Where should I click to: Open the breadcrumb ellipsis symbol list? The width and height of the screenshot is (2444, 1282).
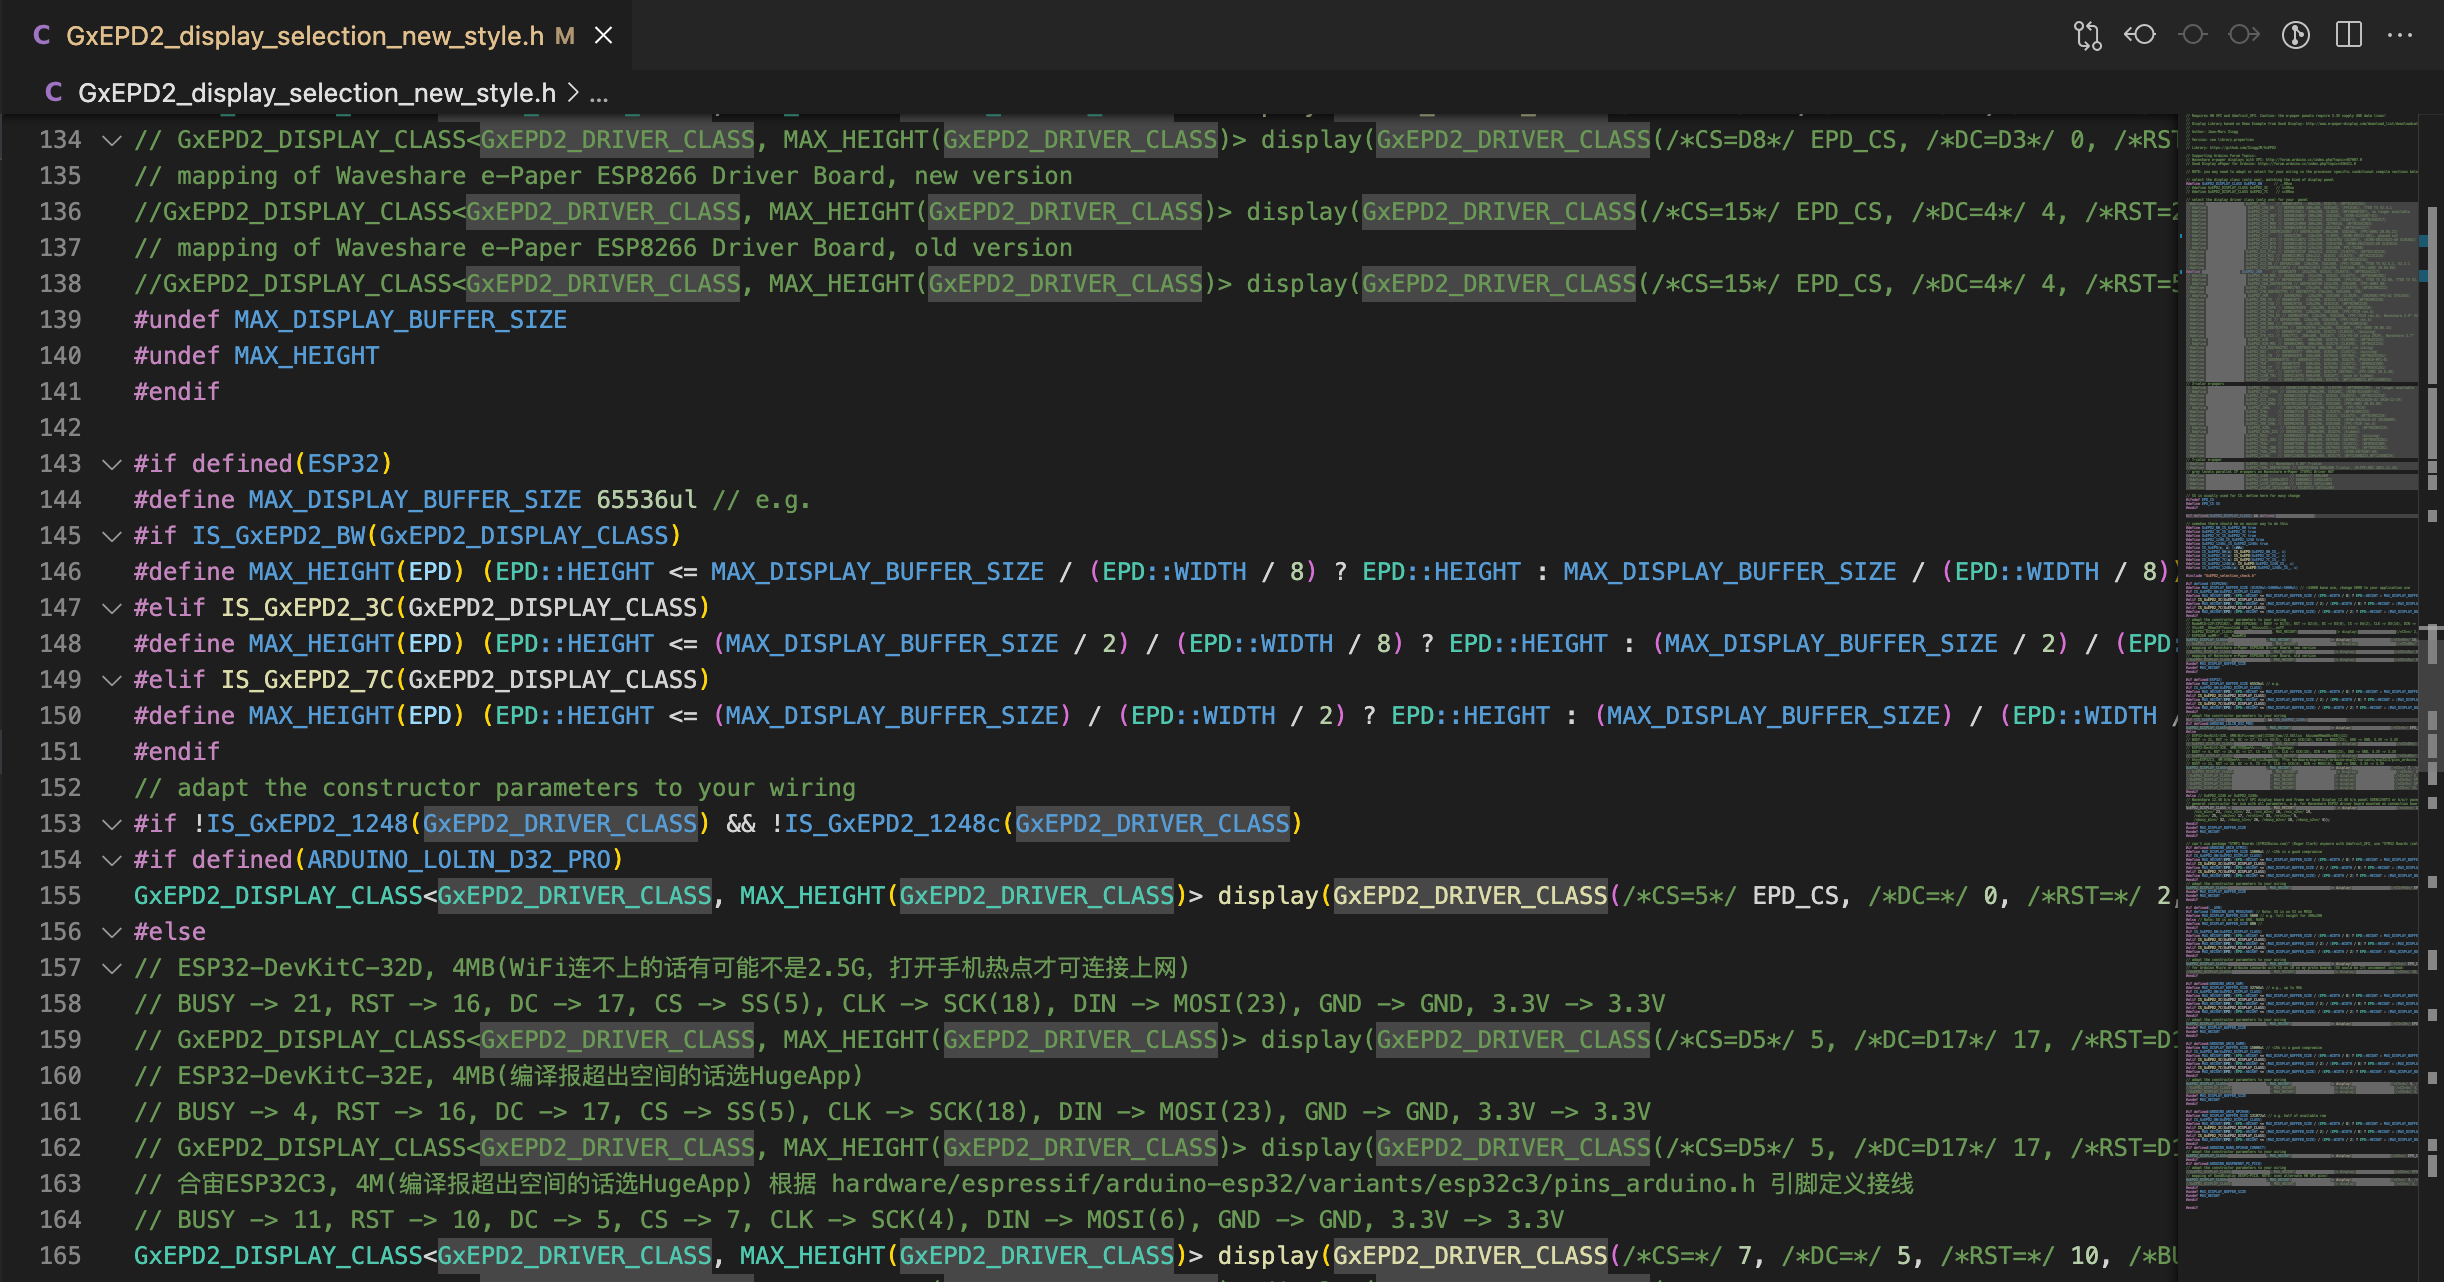click(x=599, y=94)
